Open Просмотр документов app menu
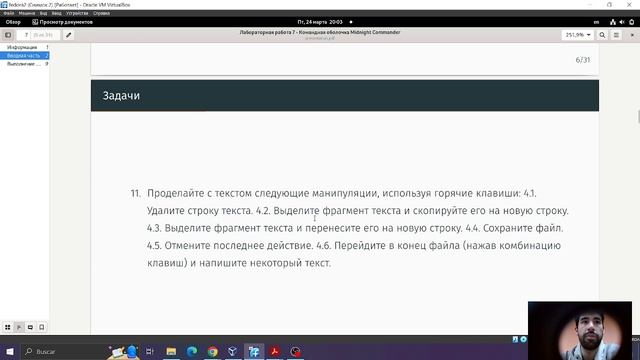Image resolution: width=640 pixels, height=360 pixels. coord(62,22)
